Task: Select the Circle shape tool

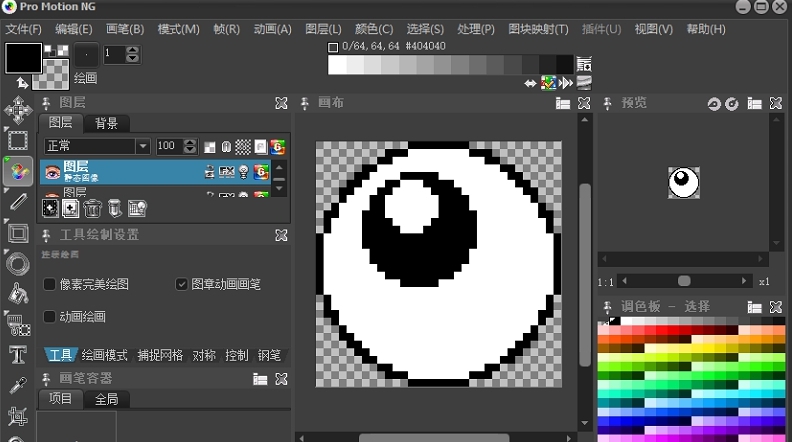Action: [18, 263]
